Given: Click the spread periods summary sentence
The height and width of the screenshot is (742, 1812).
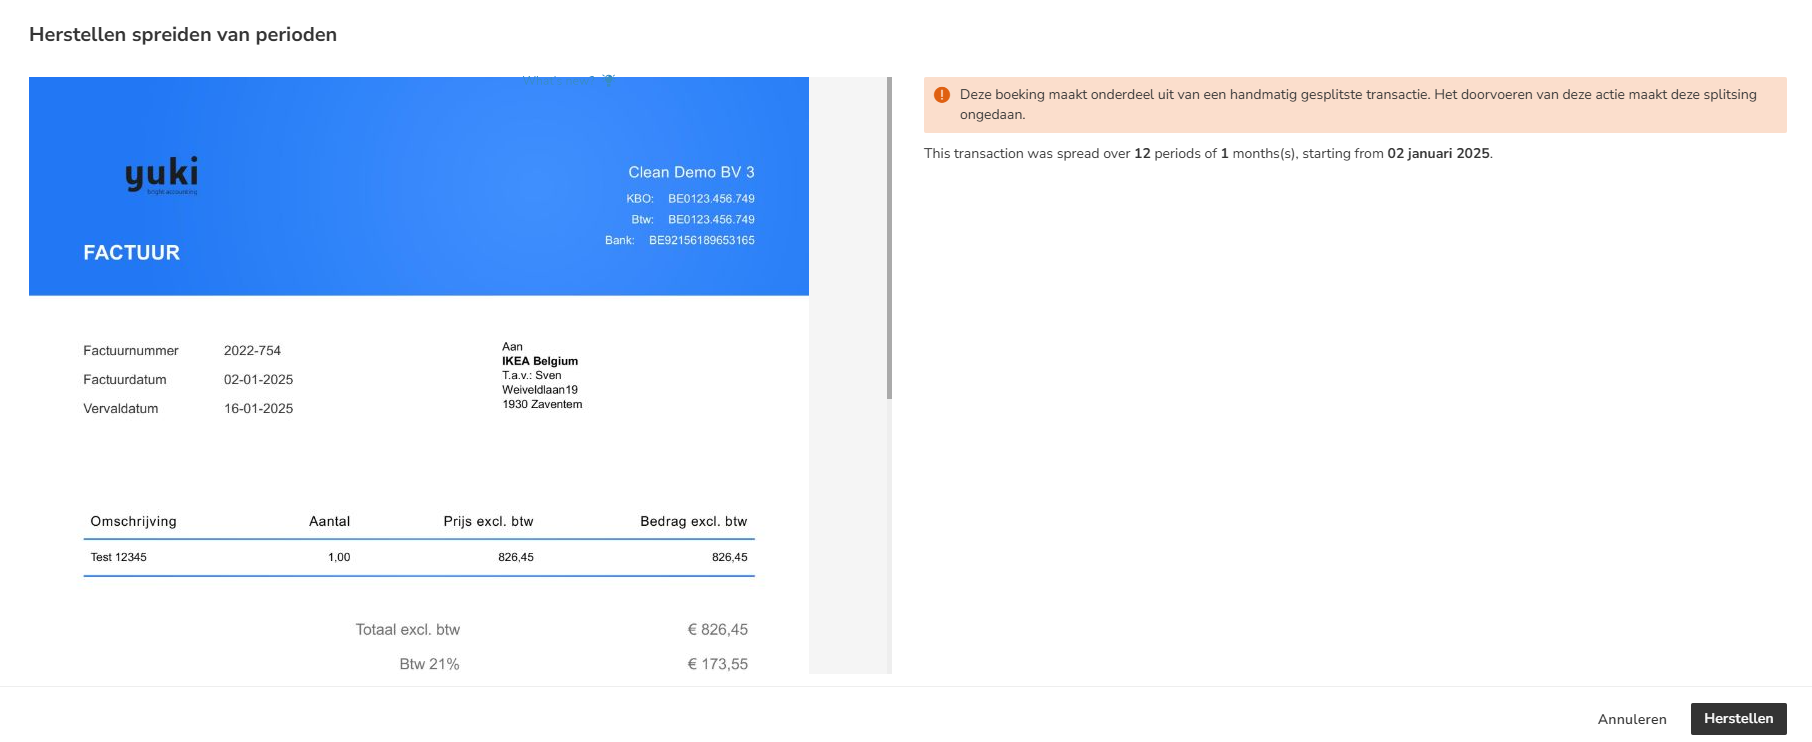Looking at the screenshot, I should [x=1208, y=154].
